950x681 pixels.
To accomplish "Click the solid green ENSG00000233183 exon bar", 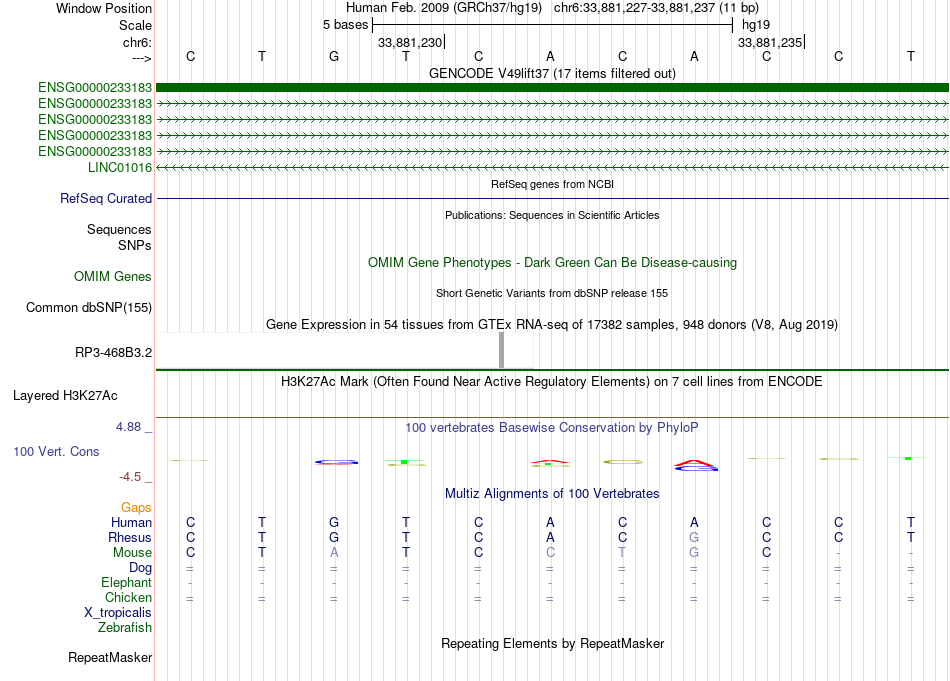I will tap(552, 88).
